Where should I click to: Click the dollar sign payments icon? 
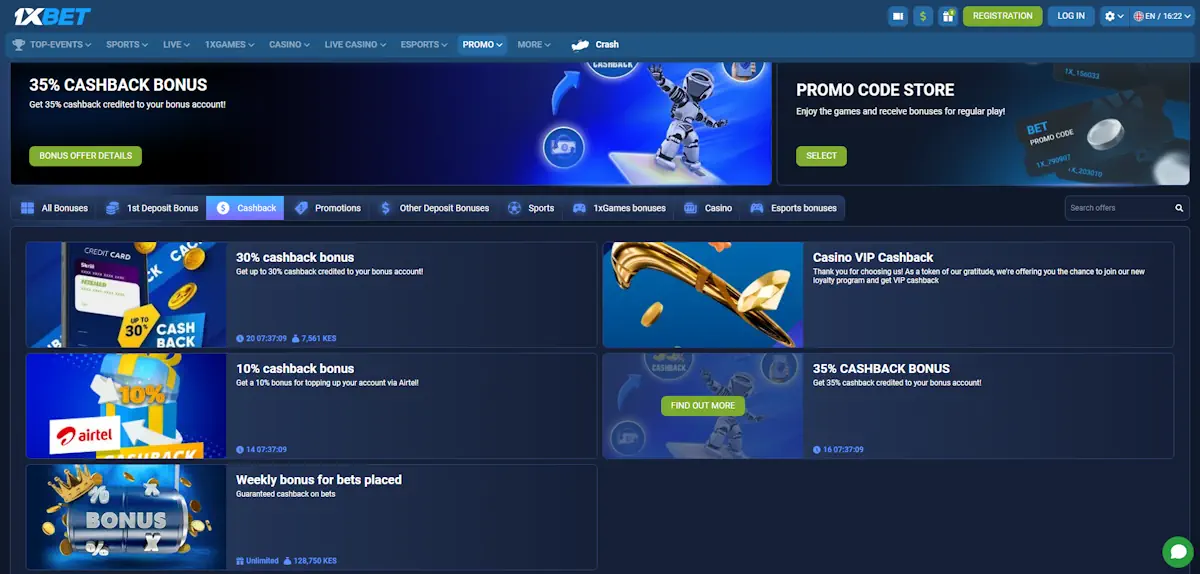[922, 16]
